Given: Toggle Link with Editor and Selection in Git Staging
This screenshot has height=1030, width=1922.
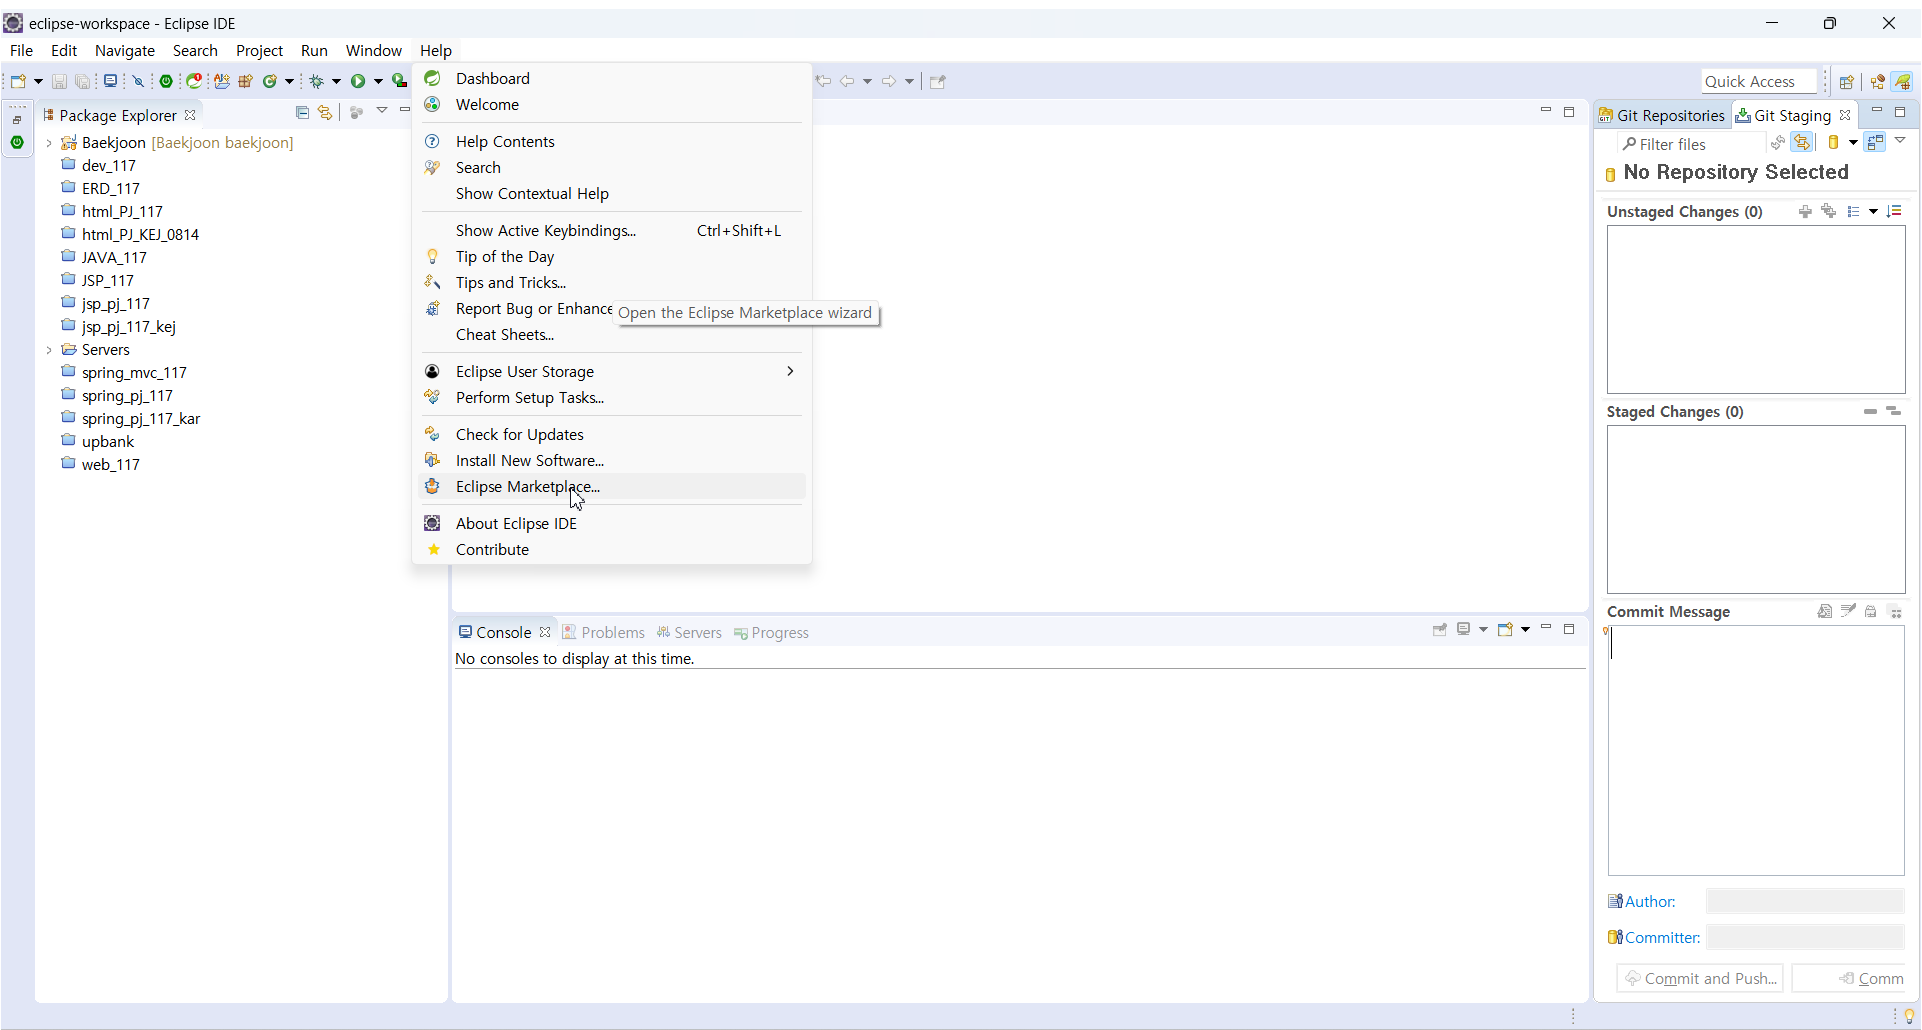Looking at the screenshot, I should (1803, 143).
